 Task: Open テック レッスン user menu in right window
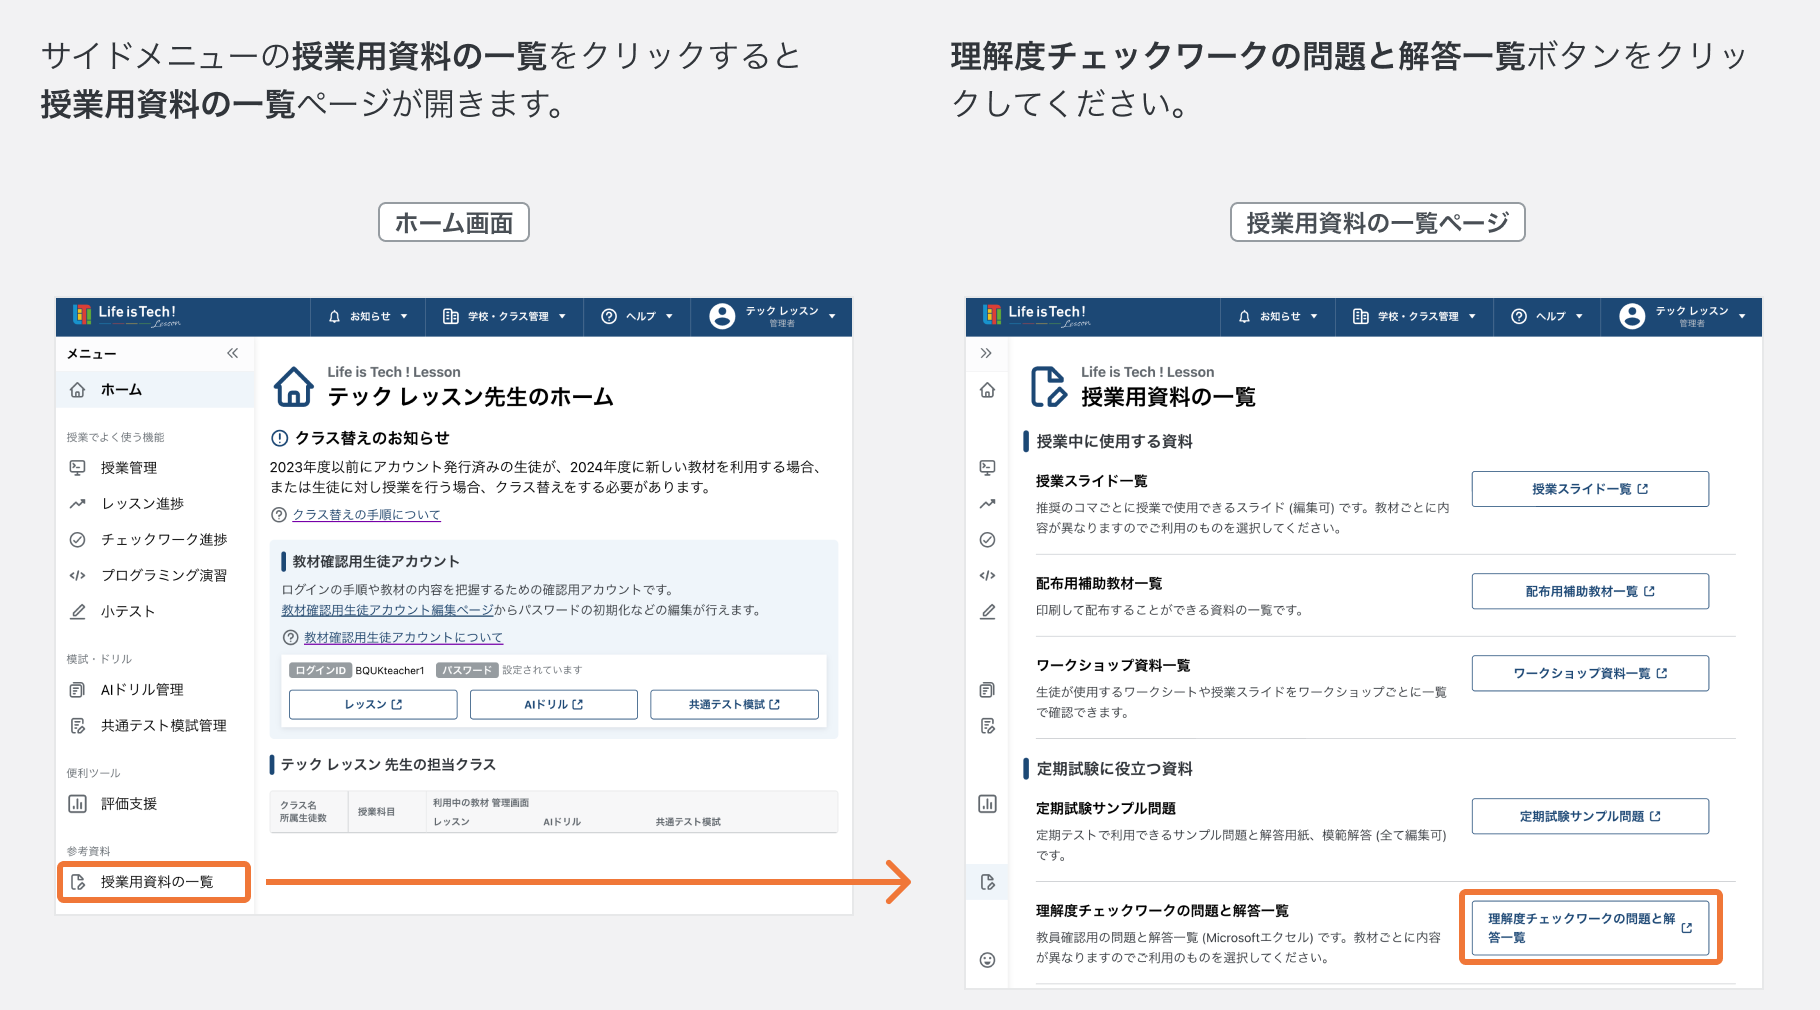click(x=1682, y=317)
